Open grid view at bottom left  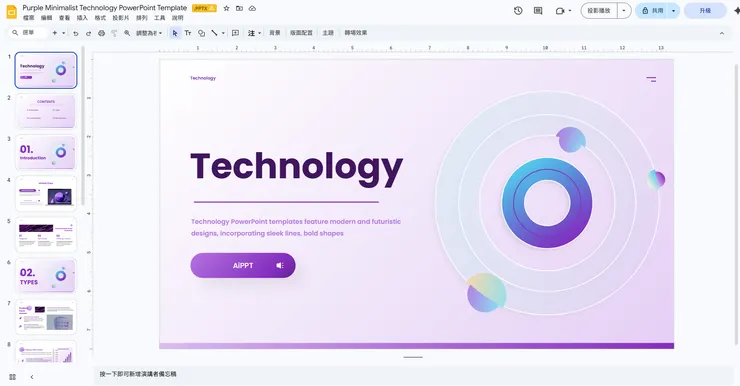click(x=13, y=377)
